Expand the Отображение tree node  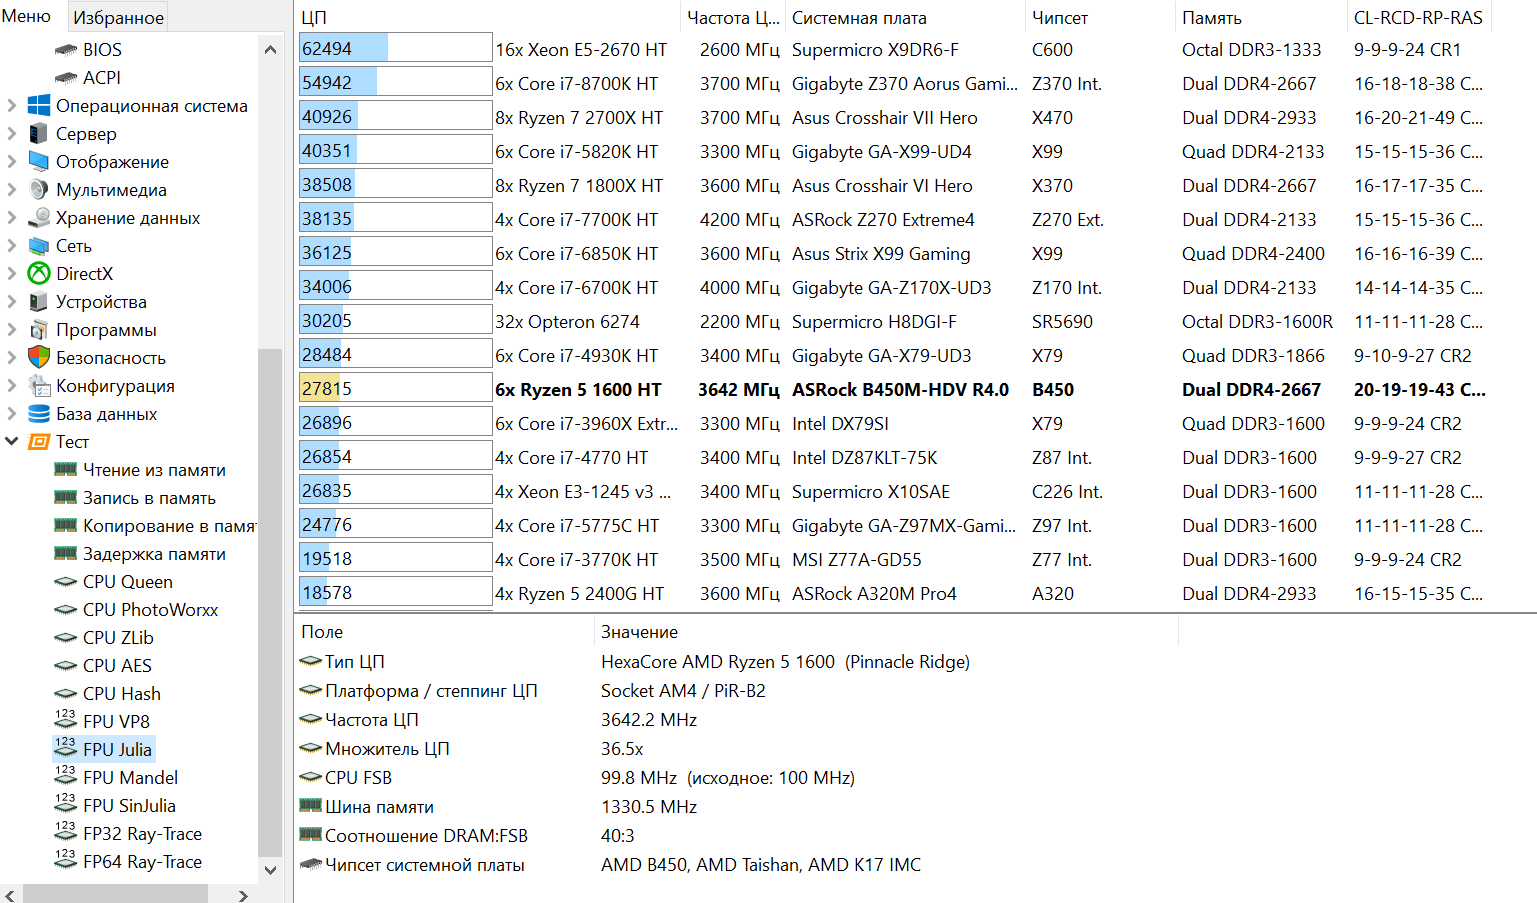tap(11, 162)
